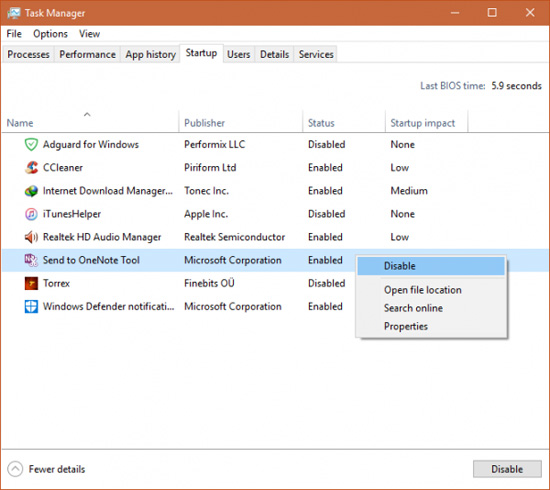This screenshot has width=550, height=490.
Task: Select the Realtek HD Audio speaker icon
Action: pyautogui.click(x=31, y=237)
